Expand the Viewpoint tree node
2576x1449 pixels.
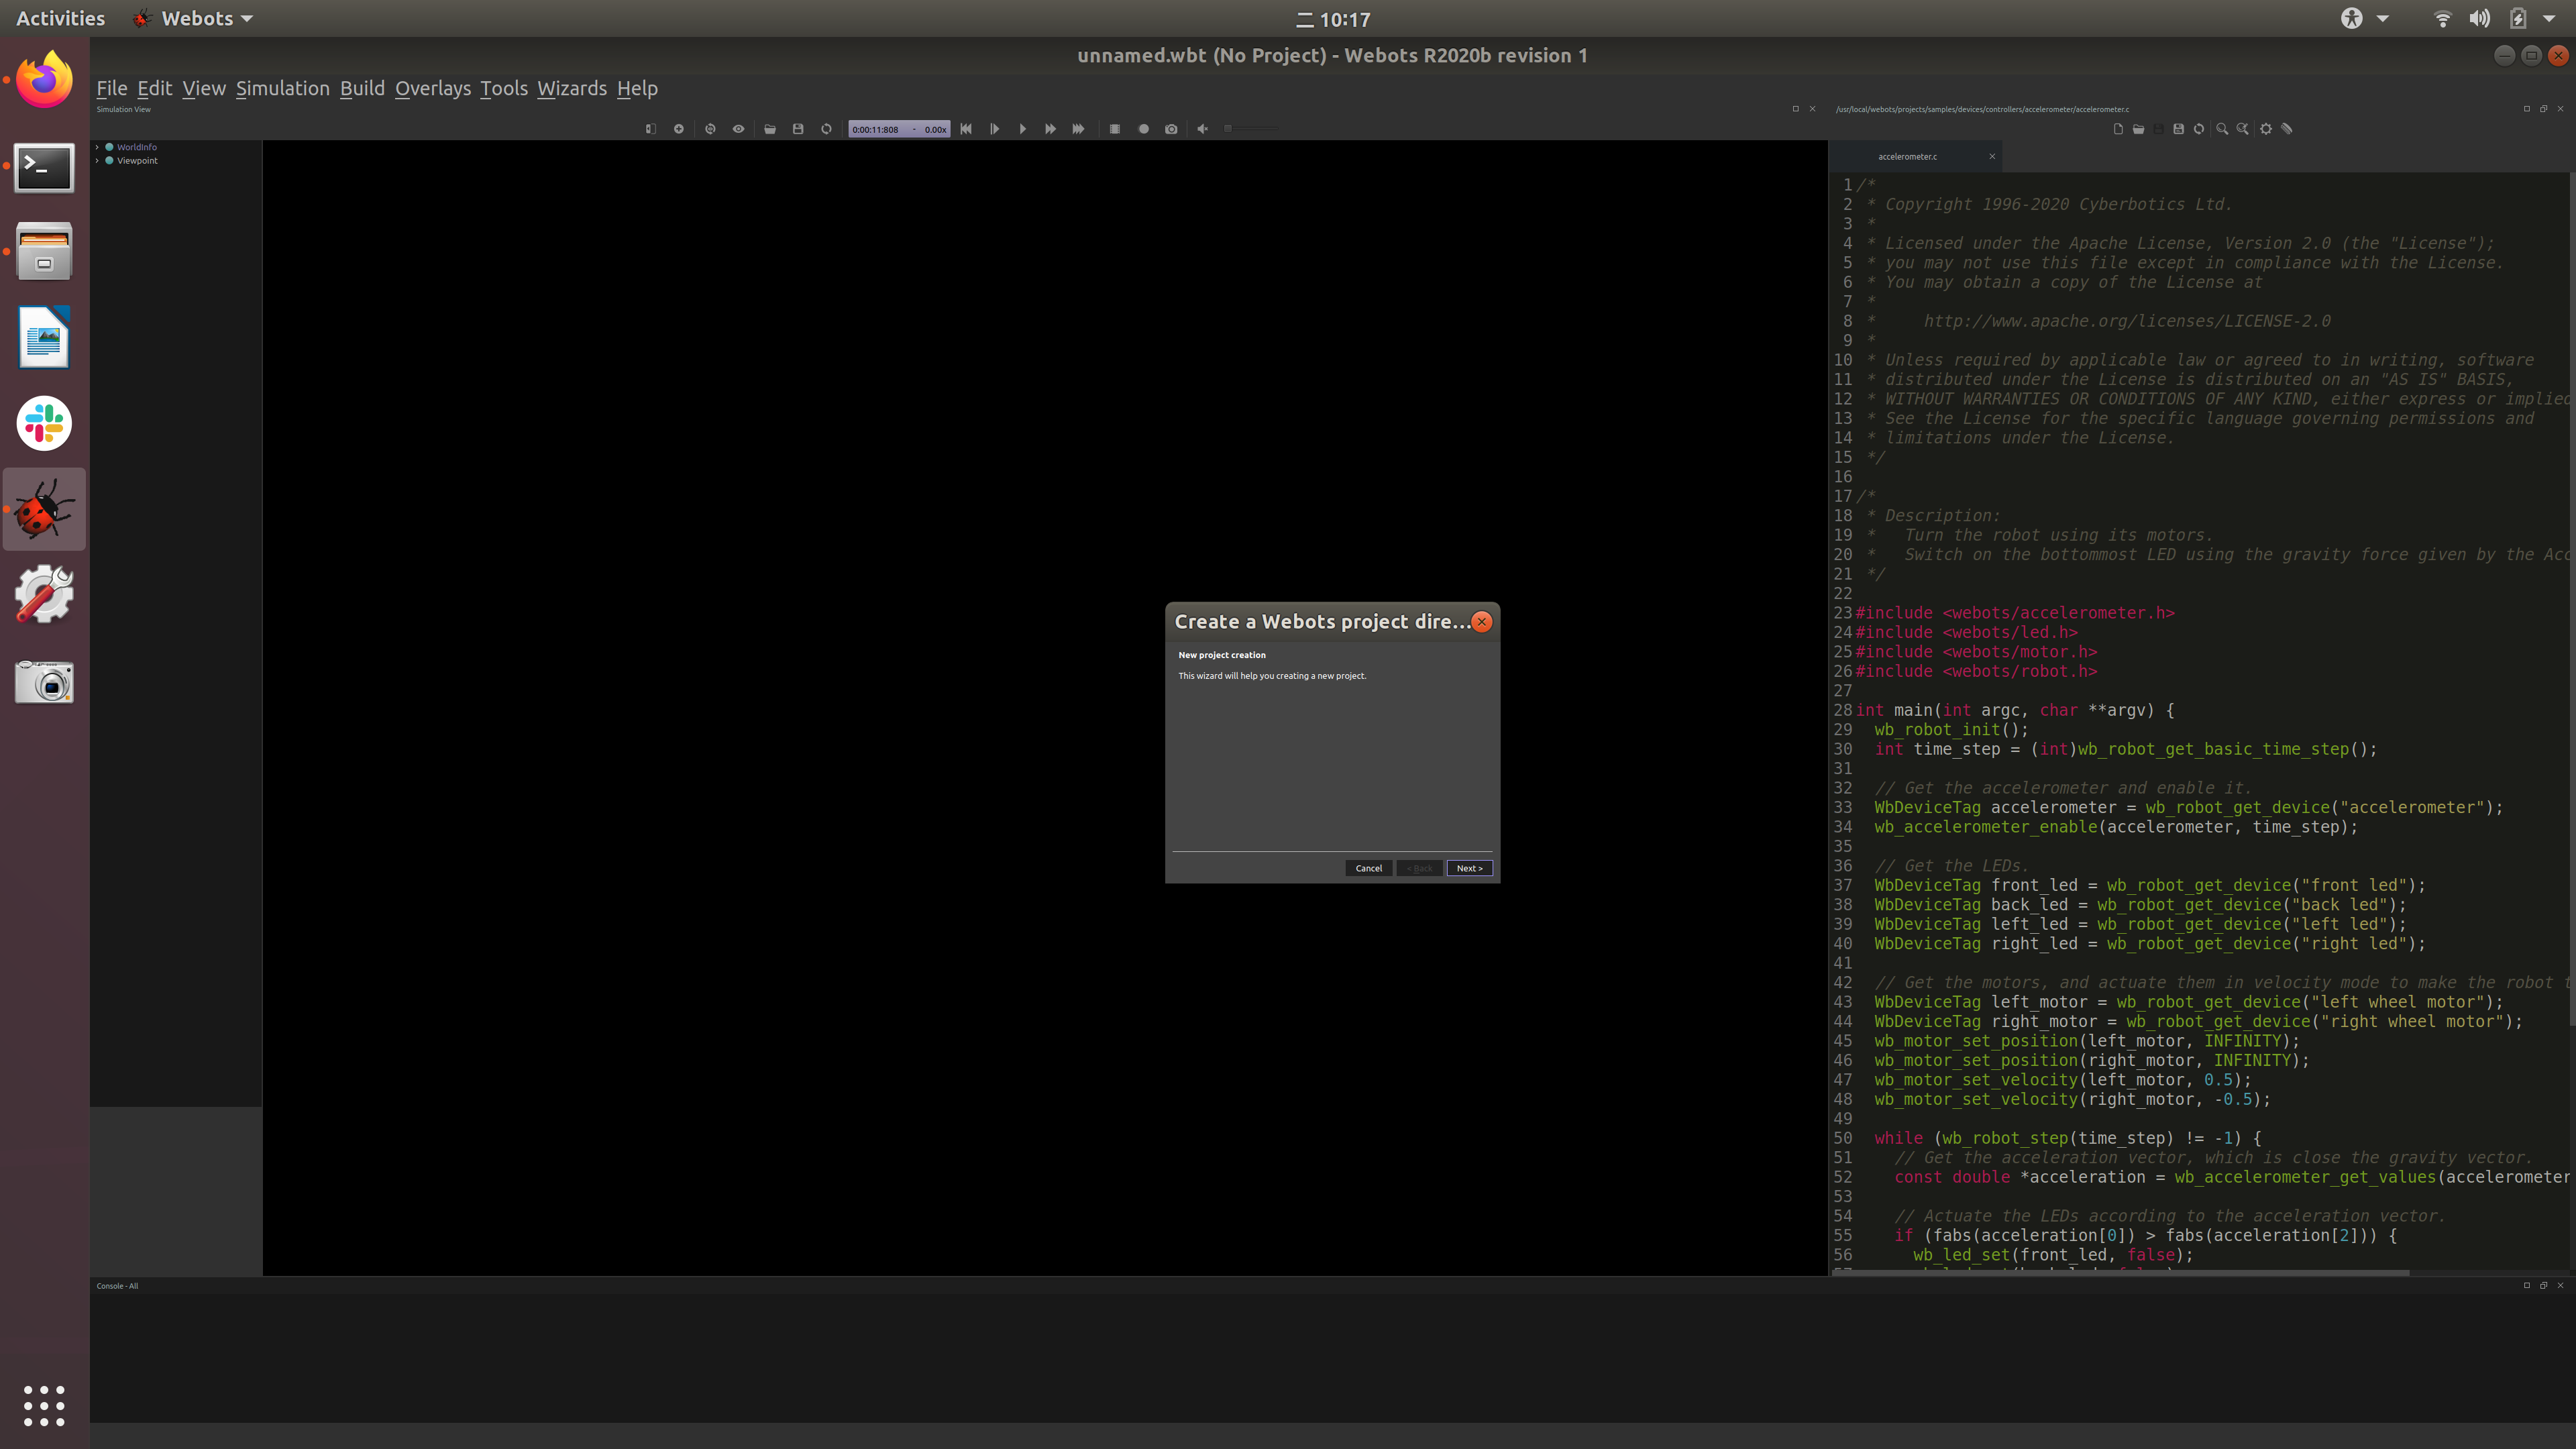click(x=97, y=160)
